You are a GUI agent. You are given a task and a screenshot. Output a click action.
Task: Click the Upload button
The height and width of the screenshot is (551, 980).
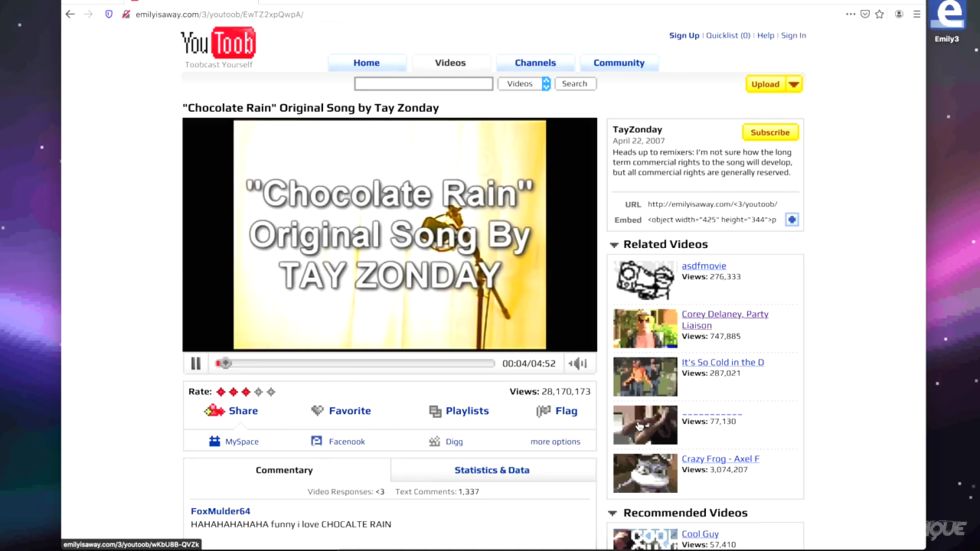point(765,84)
